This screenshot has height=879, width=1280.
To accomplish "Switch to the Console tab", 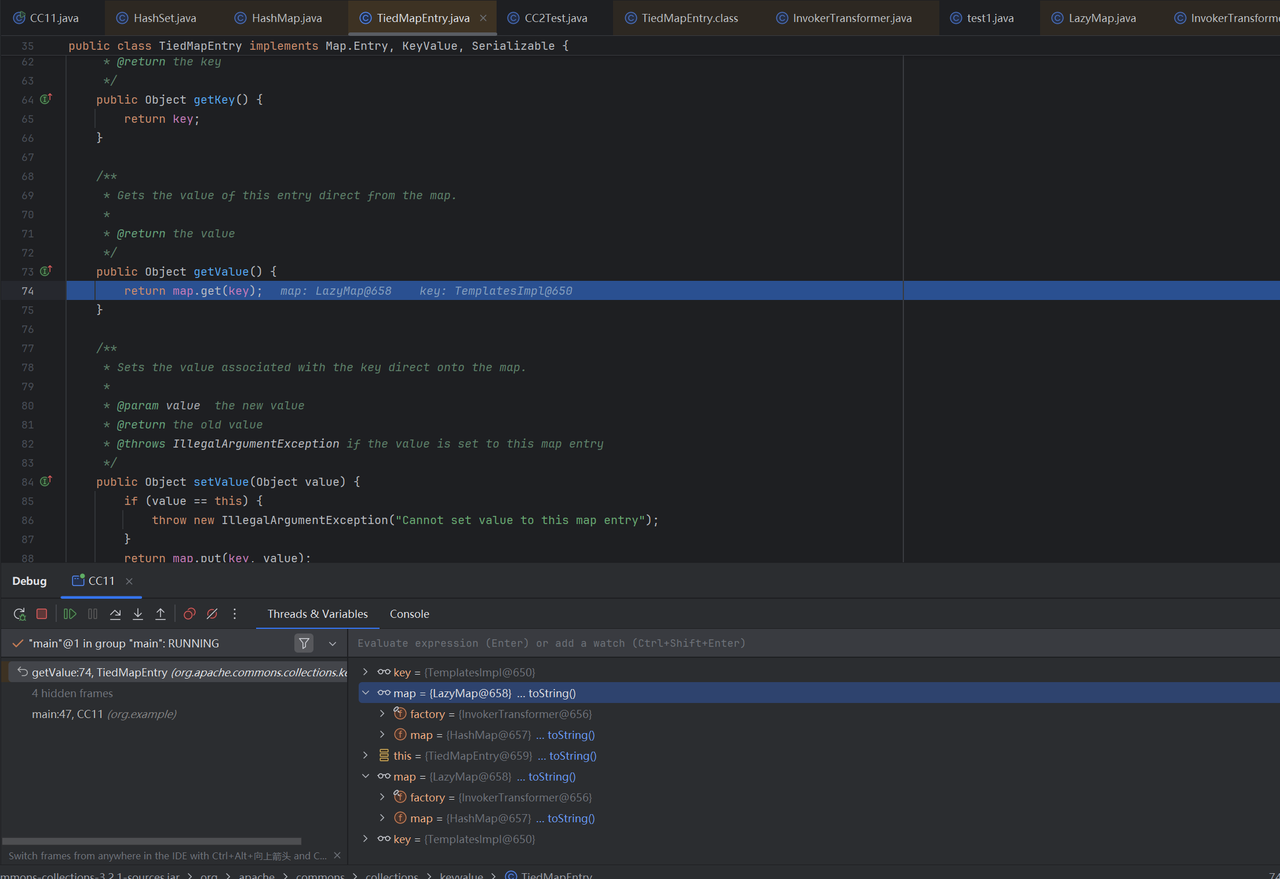I will pyautogui.click(x=409, y=614).
